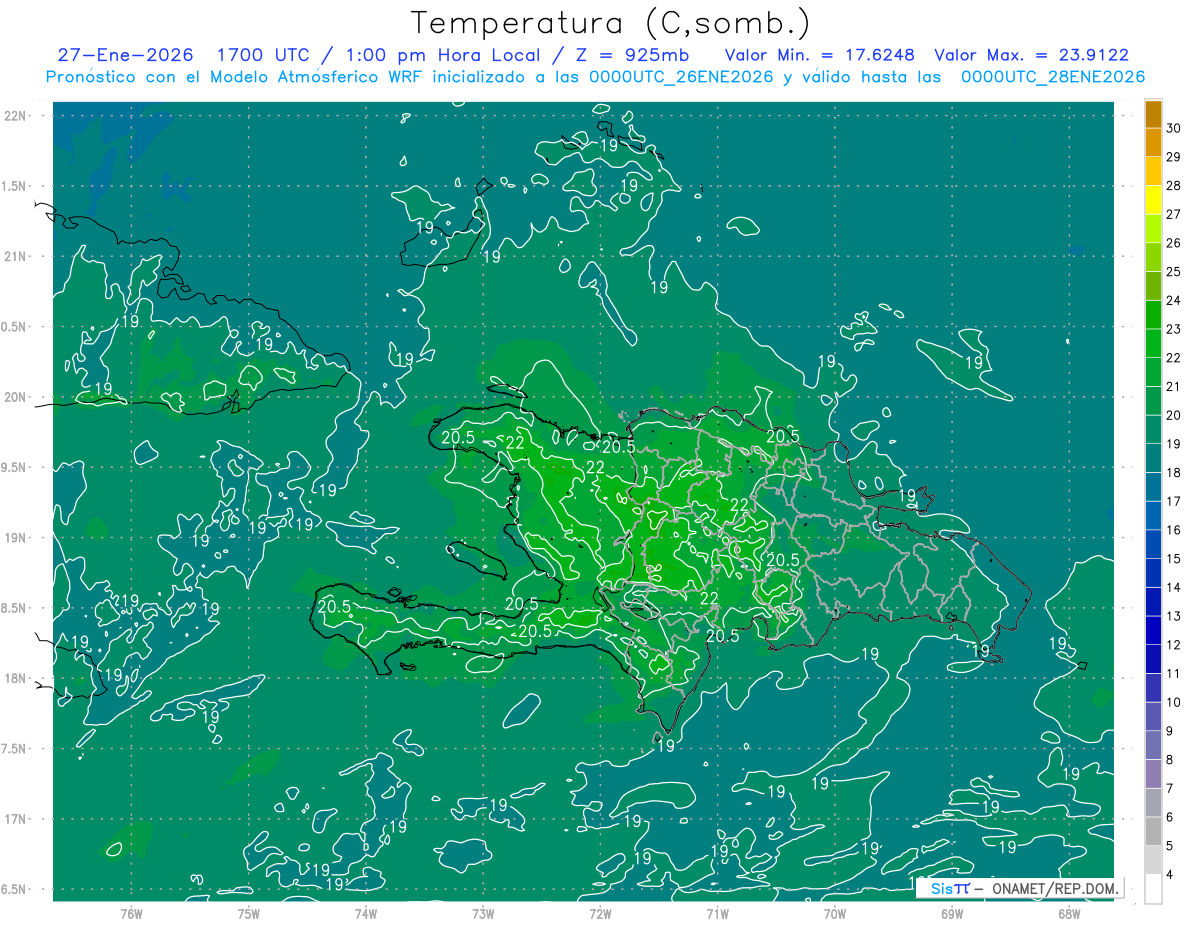Click the '71W' longitude axis label
The height and width of the screenshot is (927, 1200).
717,914
